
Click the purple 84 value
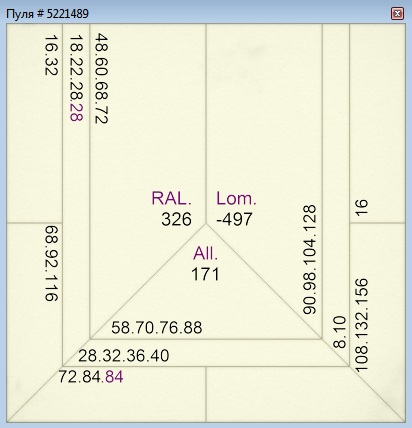coord(114,377)
